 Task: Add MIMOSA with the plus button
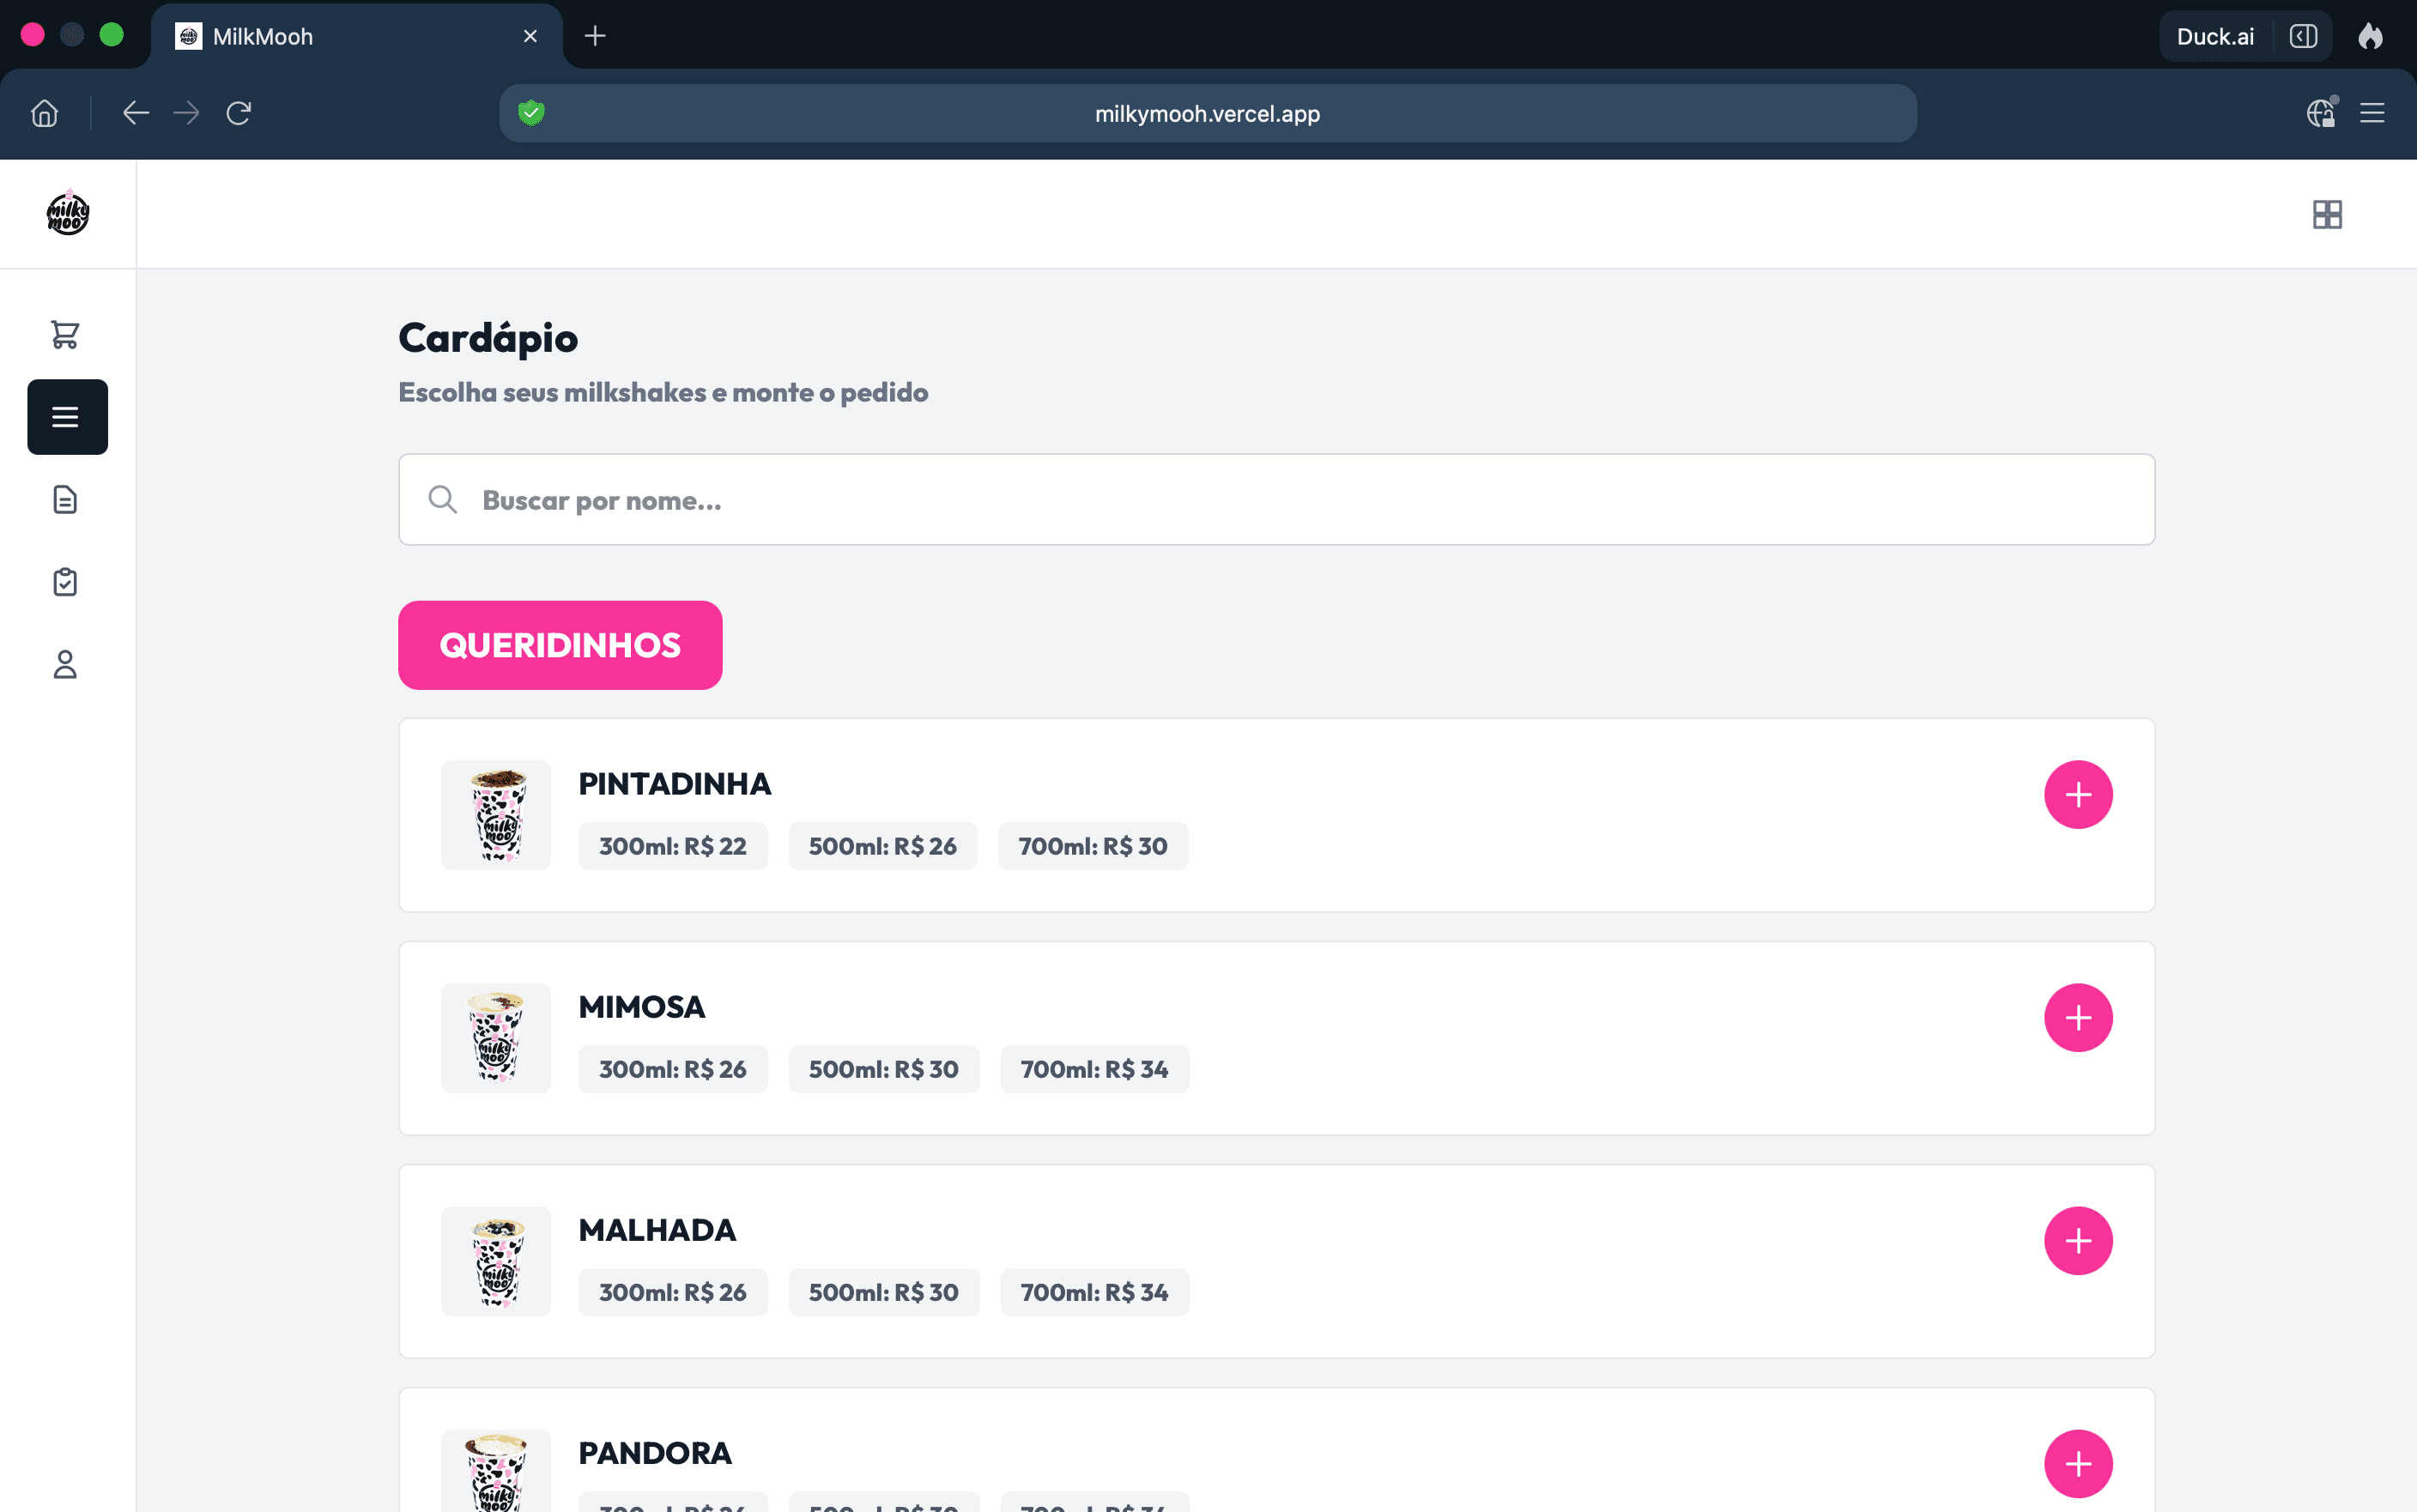[2078, 1018]
